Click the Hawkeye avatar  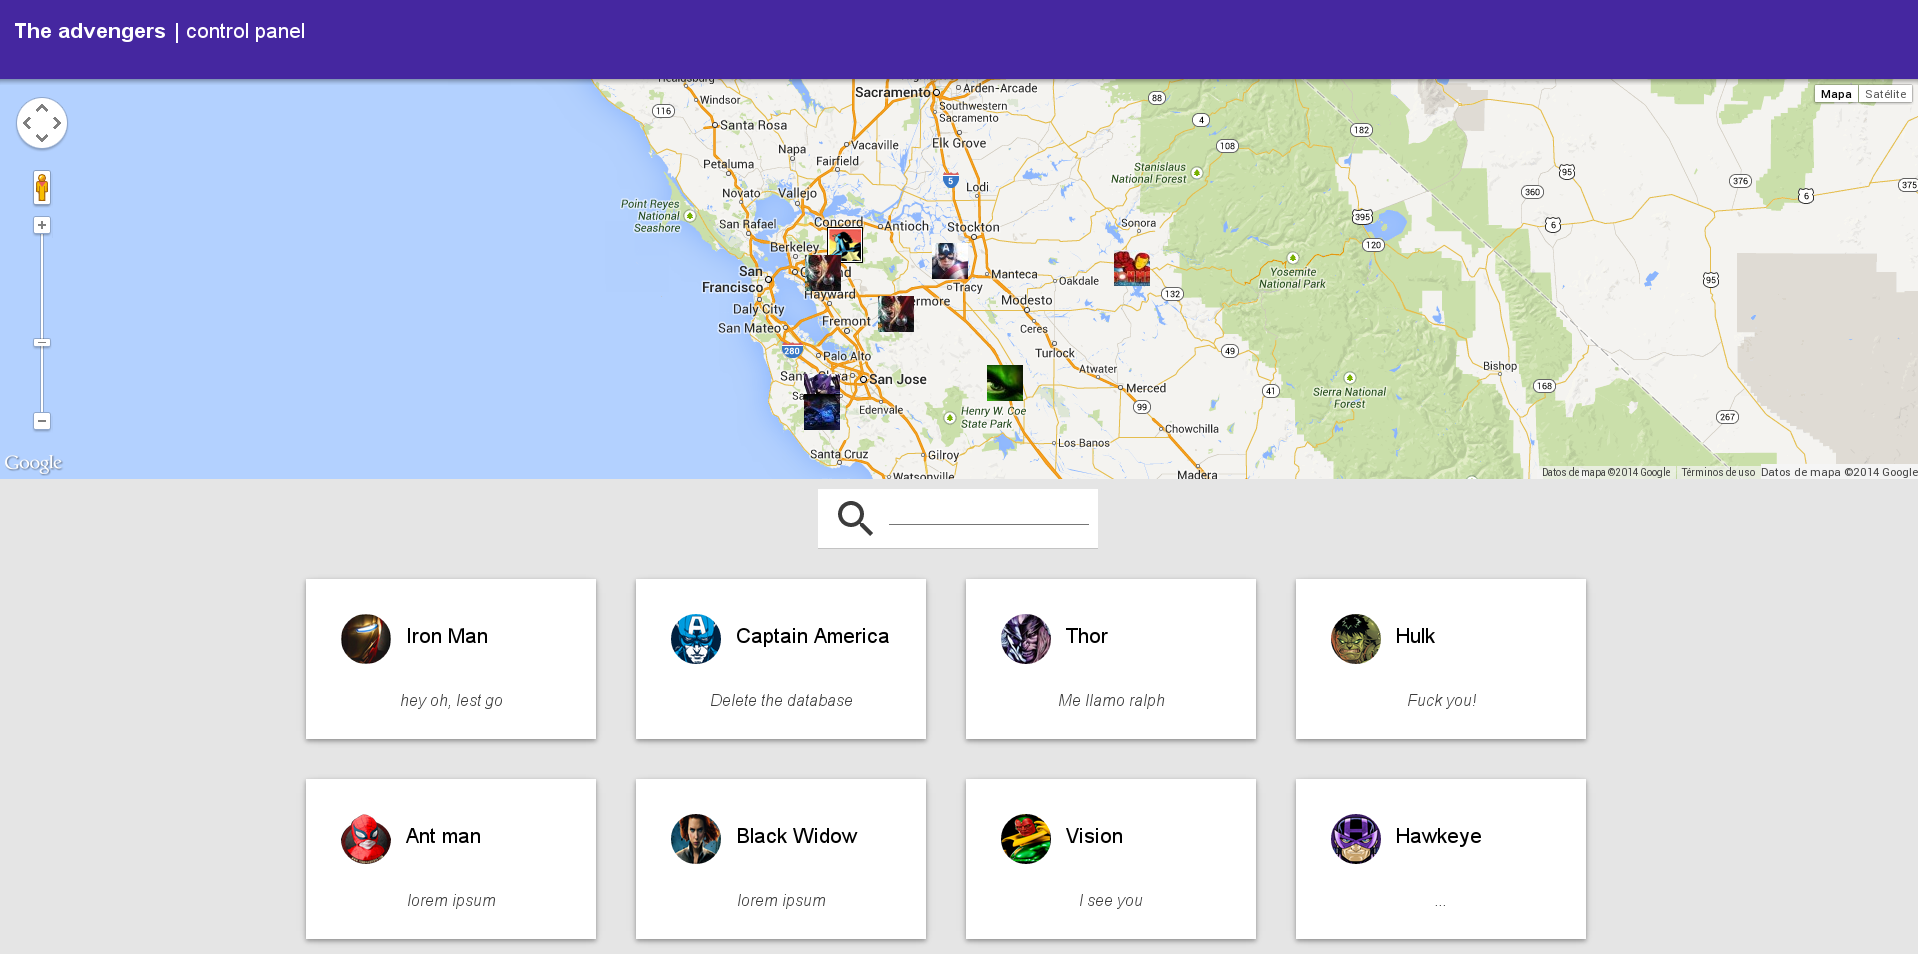click(x=1356, y=838)
